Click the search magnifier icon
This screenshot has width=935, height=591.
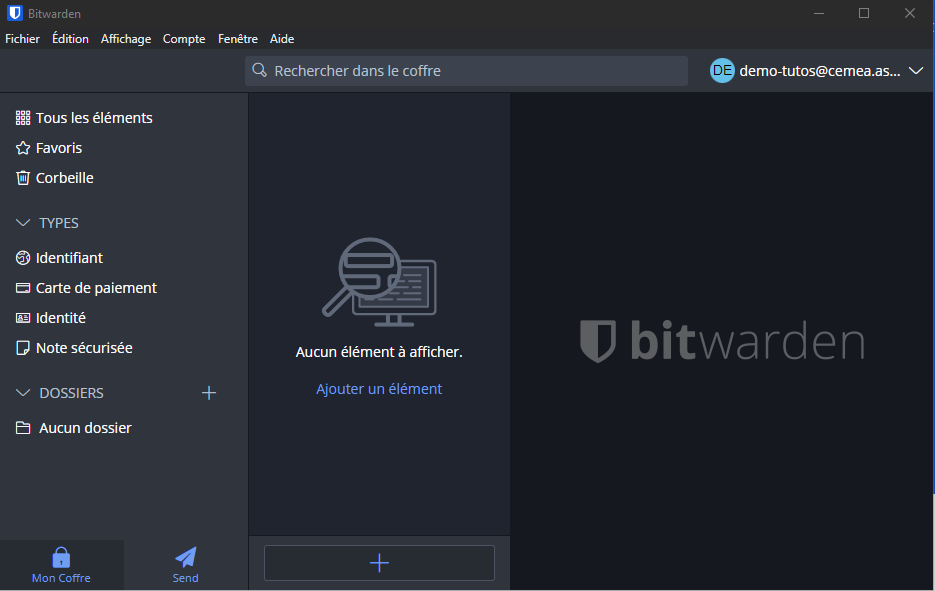pos(259,70)
